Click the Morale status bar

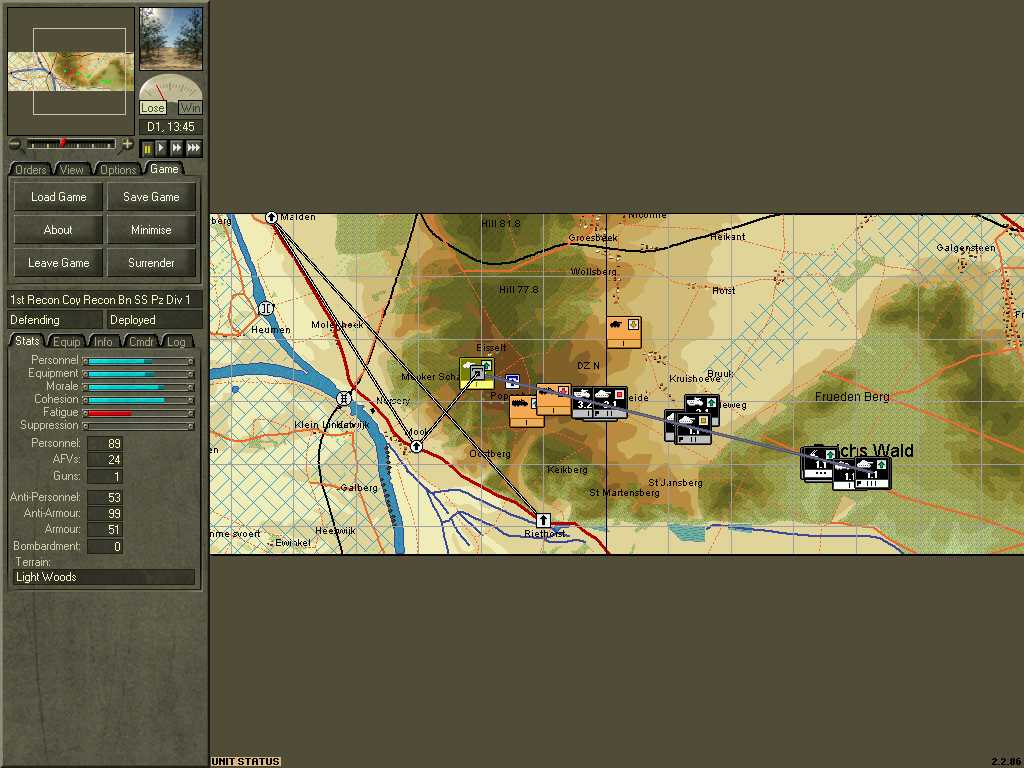138,387
